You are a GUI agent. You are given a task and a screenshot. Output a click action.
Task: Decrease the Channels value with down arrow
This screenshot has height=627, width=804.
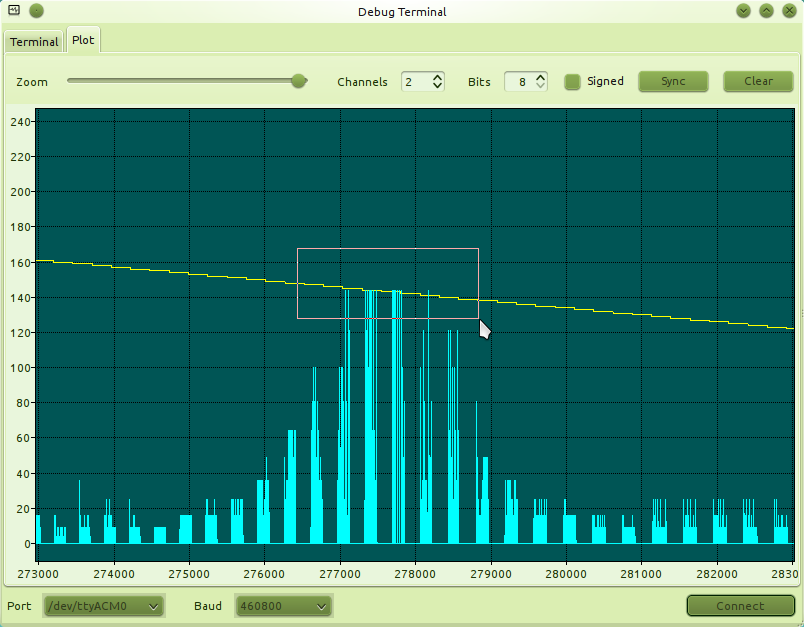[437, 86]
